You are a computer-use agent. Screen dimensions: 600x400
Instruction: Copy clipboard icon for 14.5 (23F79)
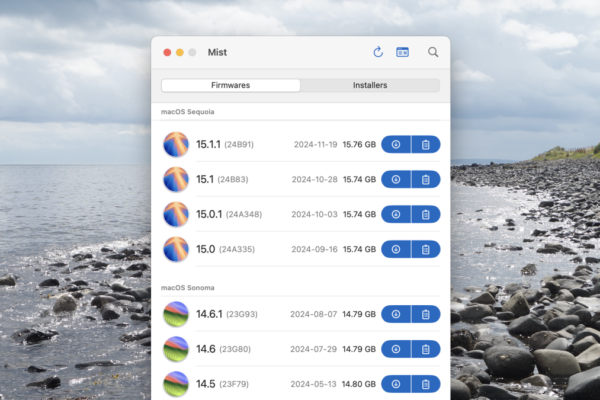426,384
